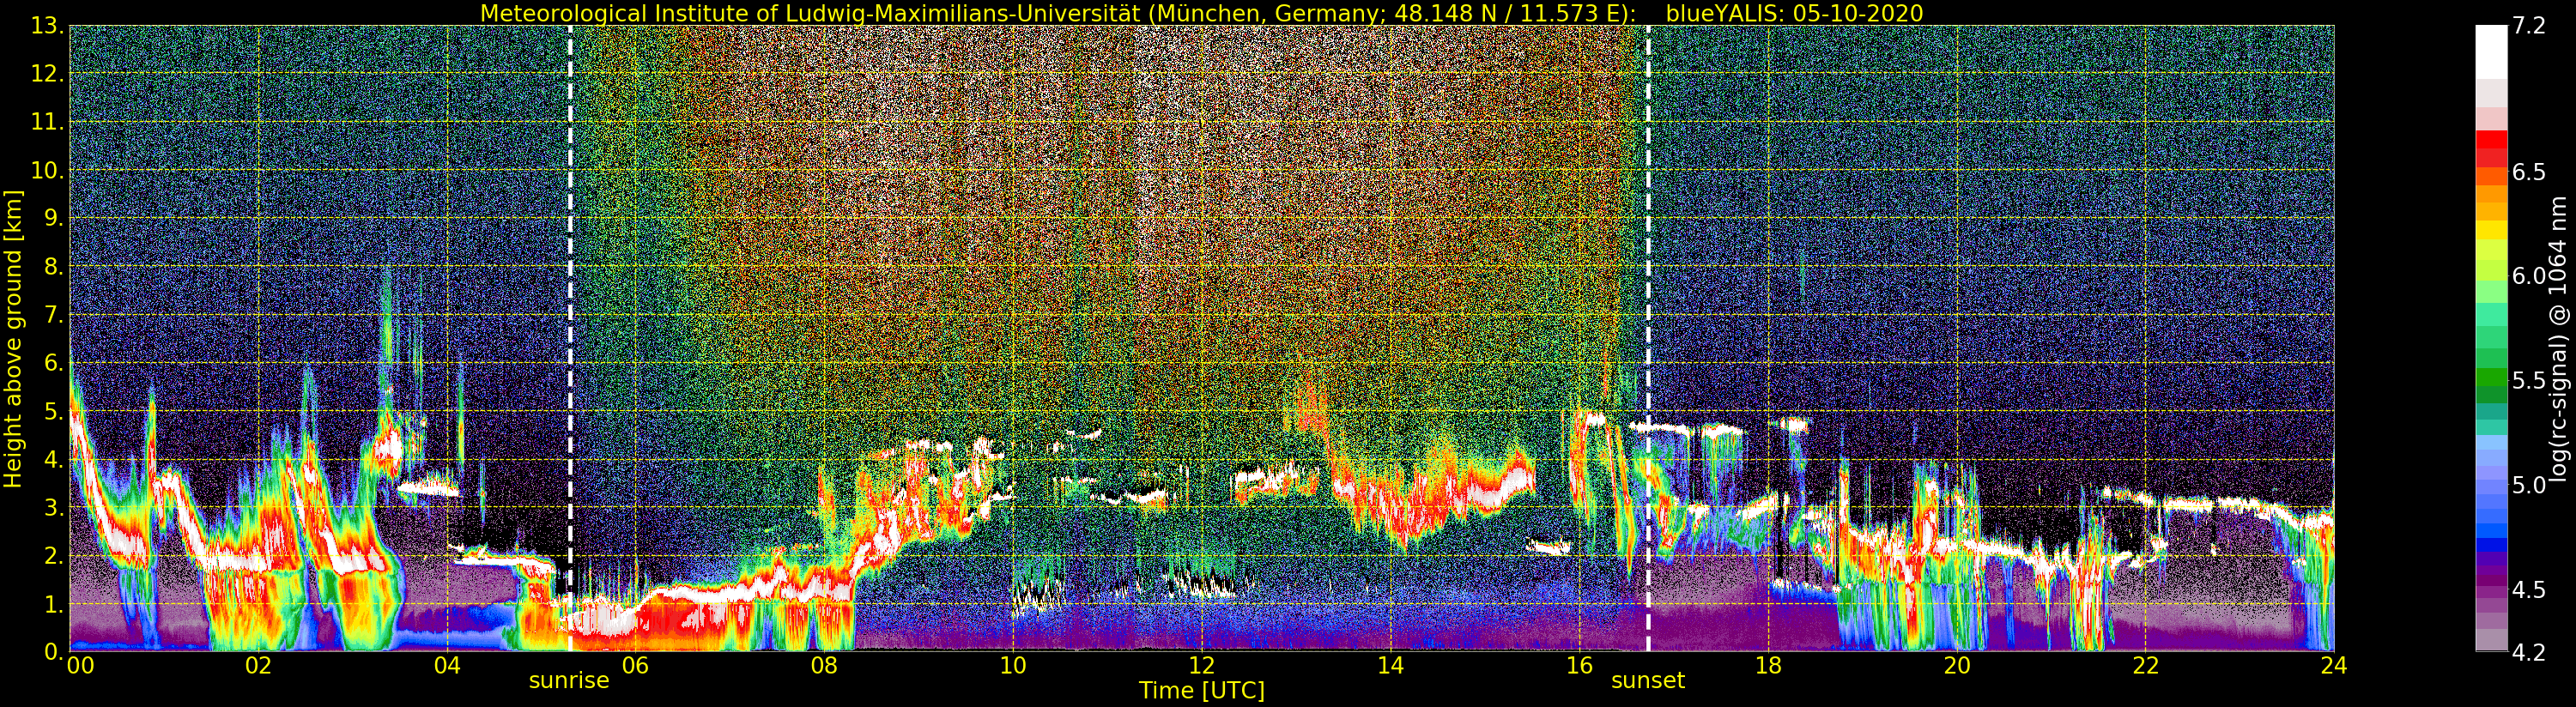This screenshot has width=2576, height=707.
Task: Click the colorbar tick value 6.0
Action: (2529, 276)
